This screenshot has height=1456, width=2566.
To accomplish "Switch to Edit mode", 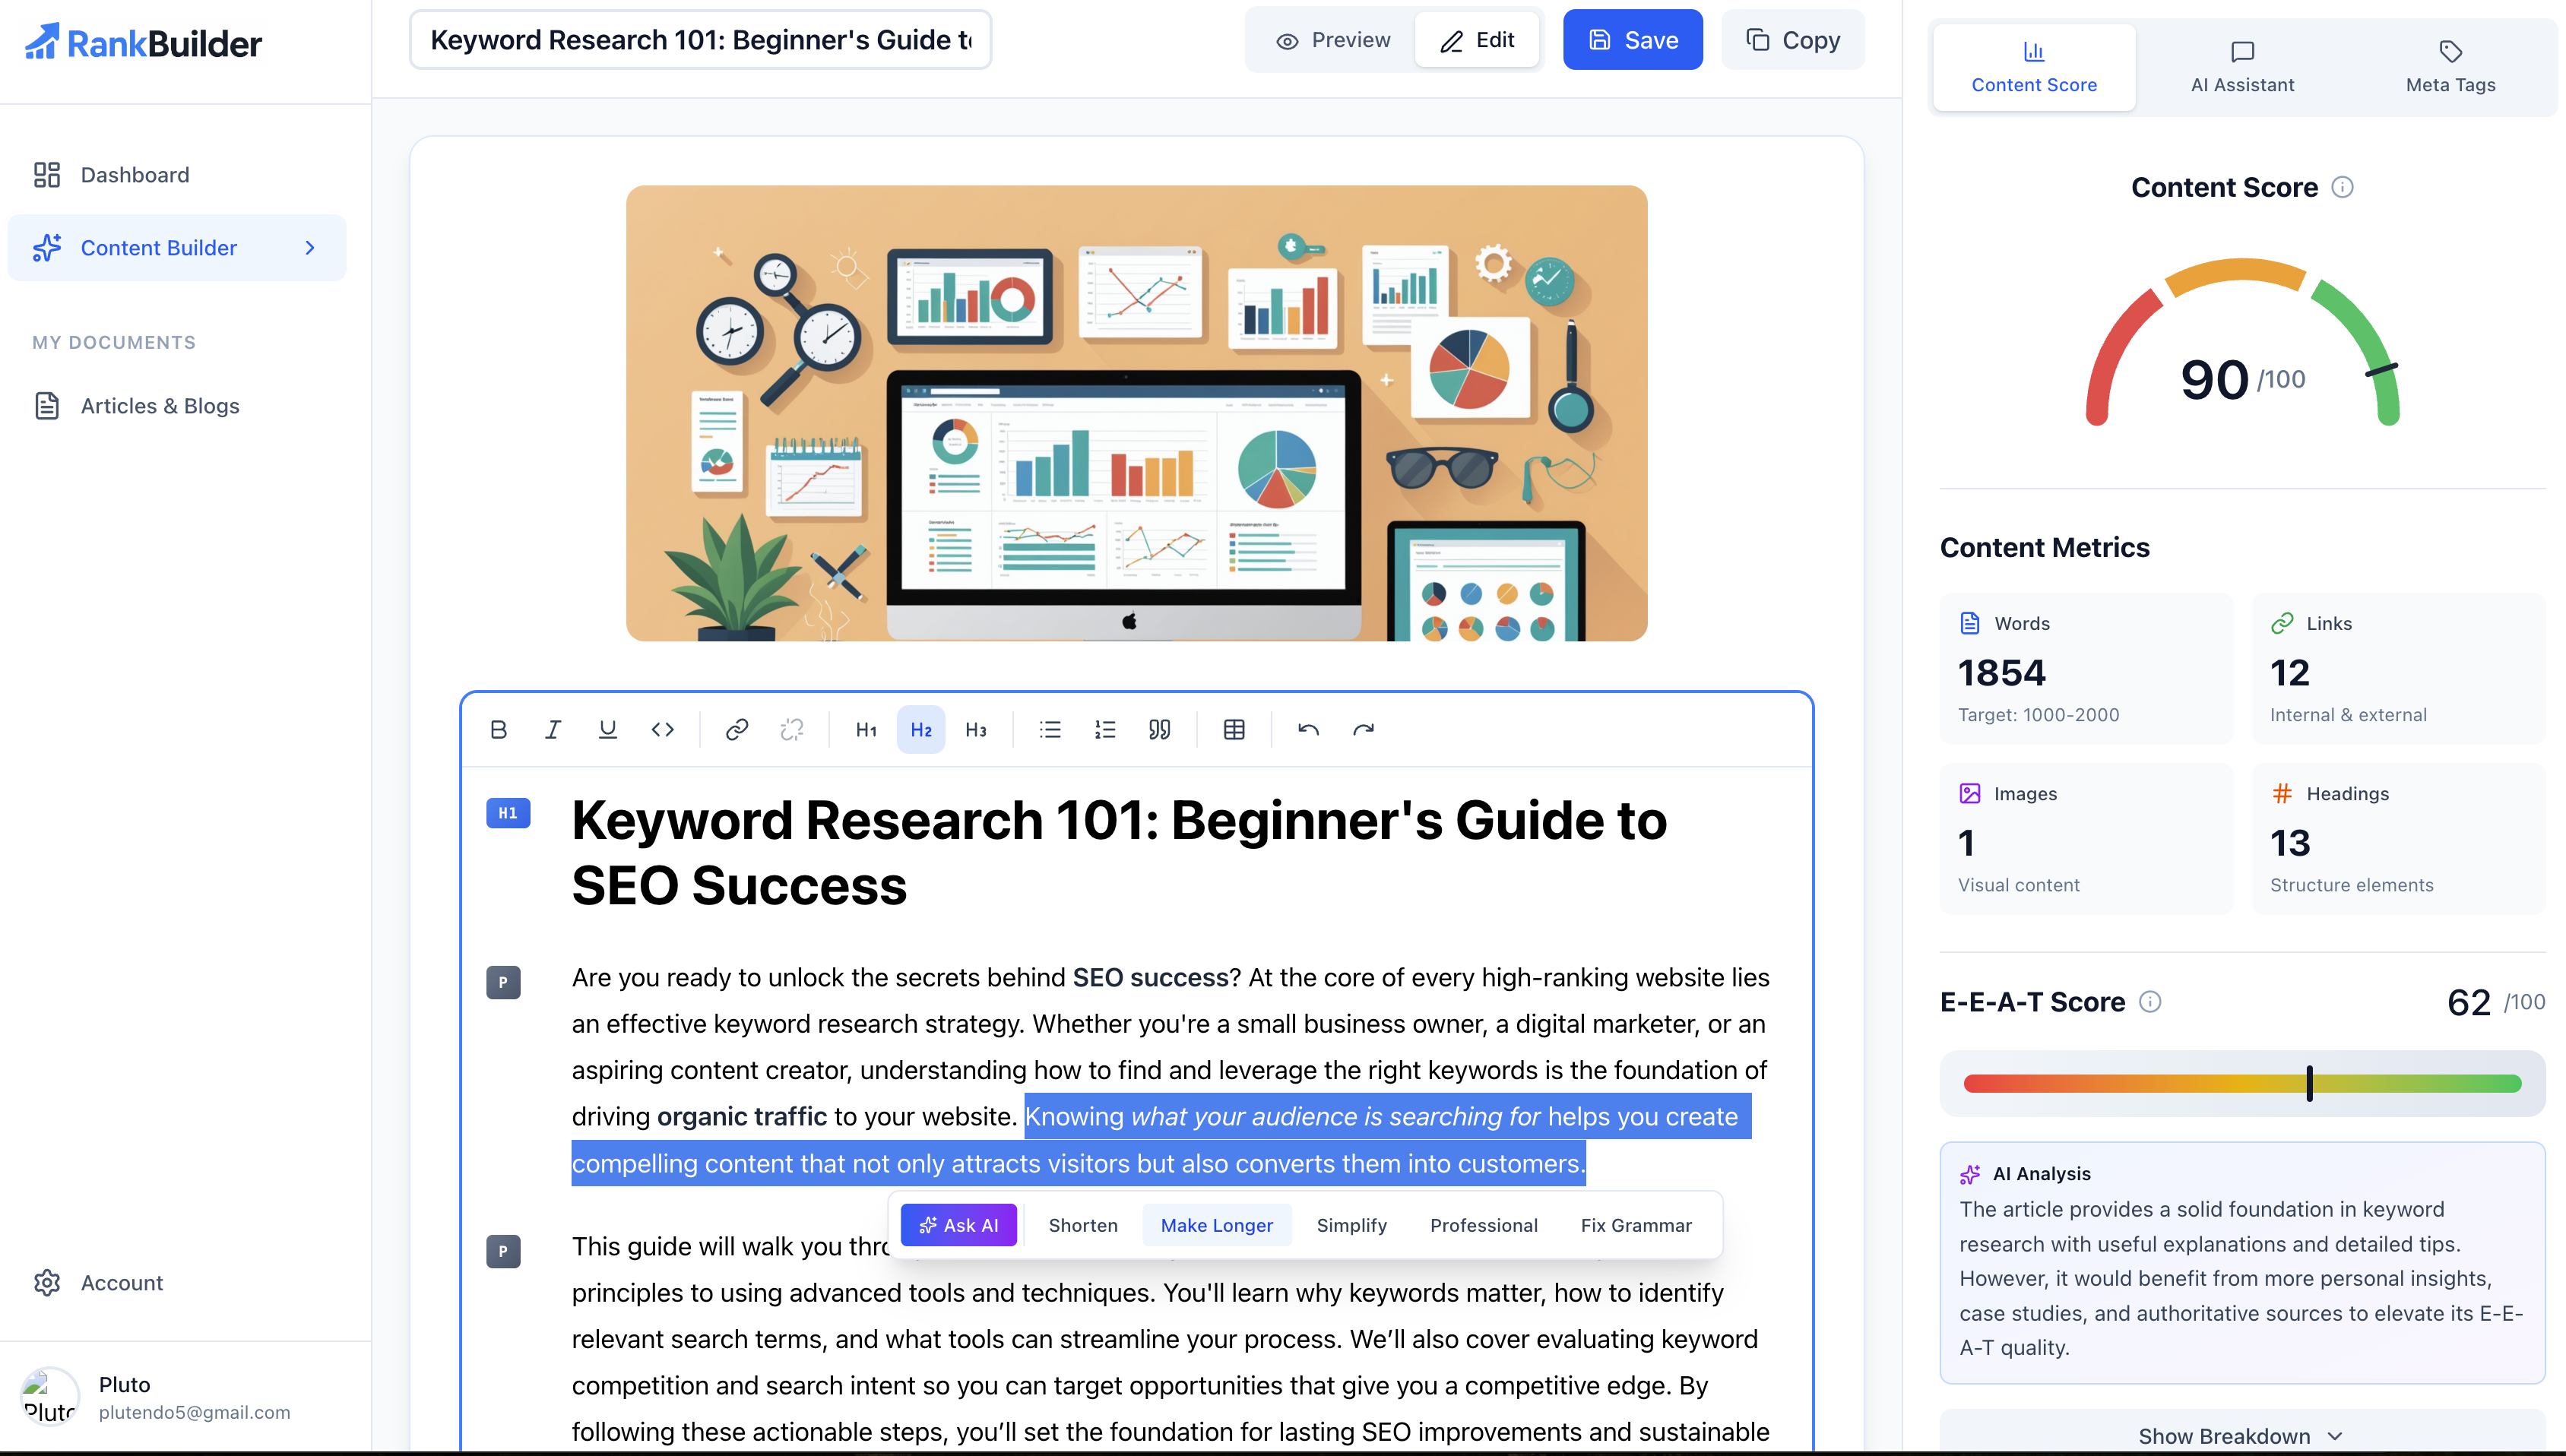I will (1477, 40).
